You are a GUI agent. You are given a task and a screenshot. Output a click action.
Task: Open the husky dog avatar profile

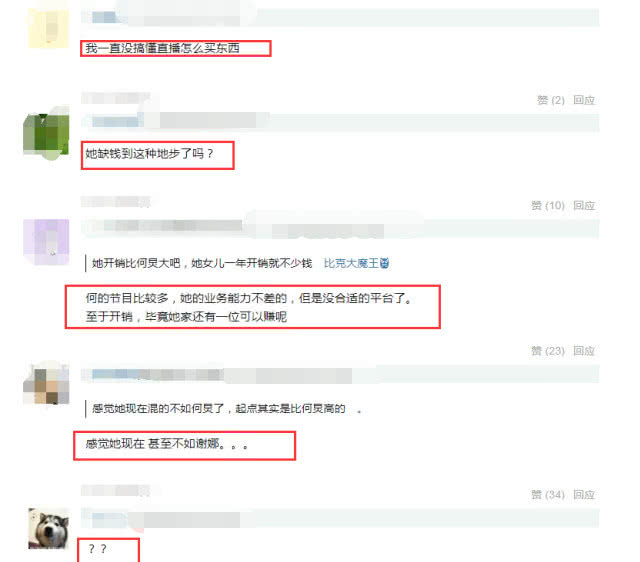coord(48,529)
